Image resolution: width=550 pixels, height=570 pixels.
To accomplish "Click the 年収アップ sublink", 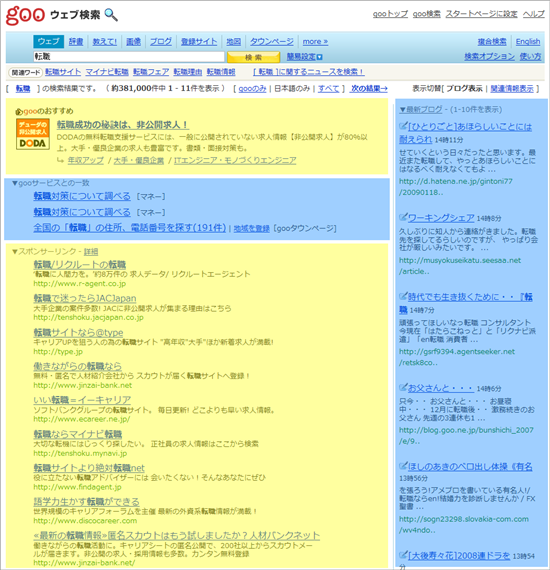I will tap(86, 160).
